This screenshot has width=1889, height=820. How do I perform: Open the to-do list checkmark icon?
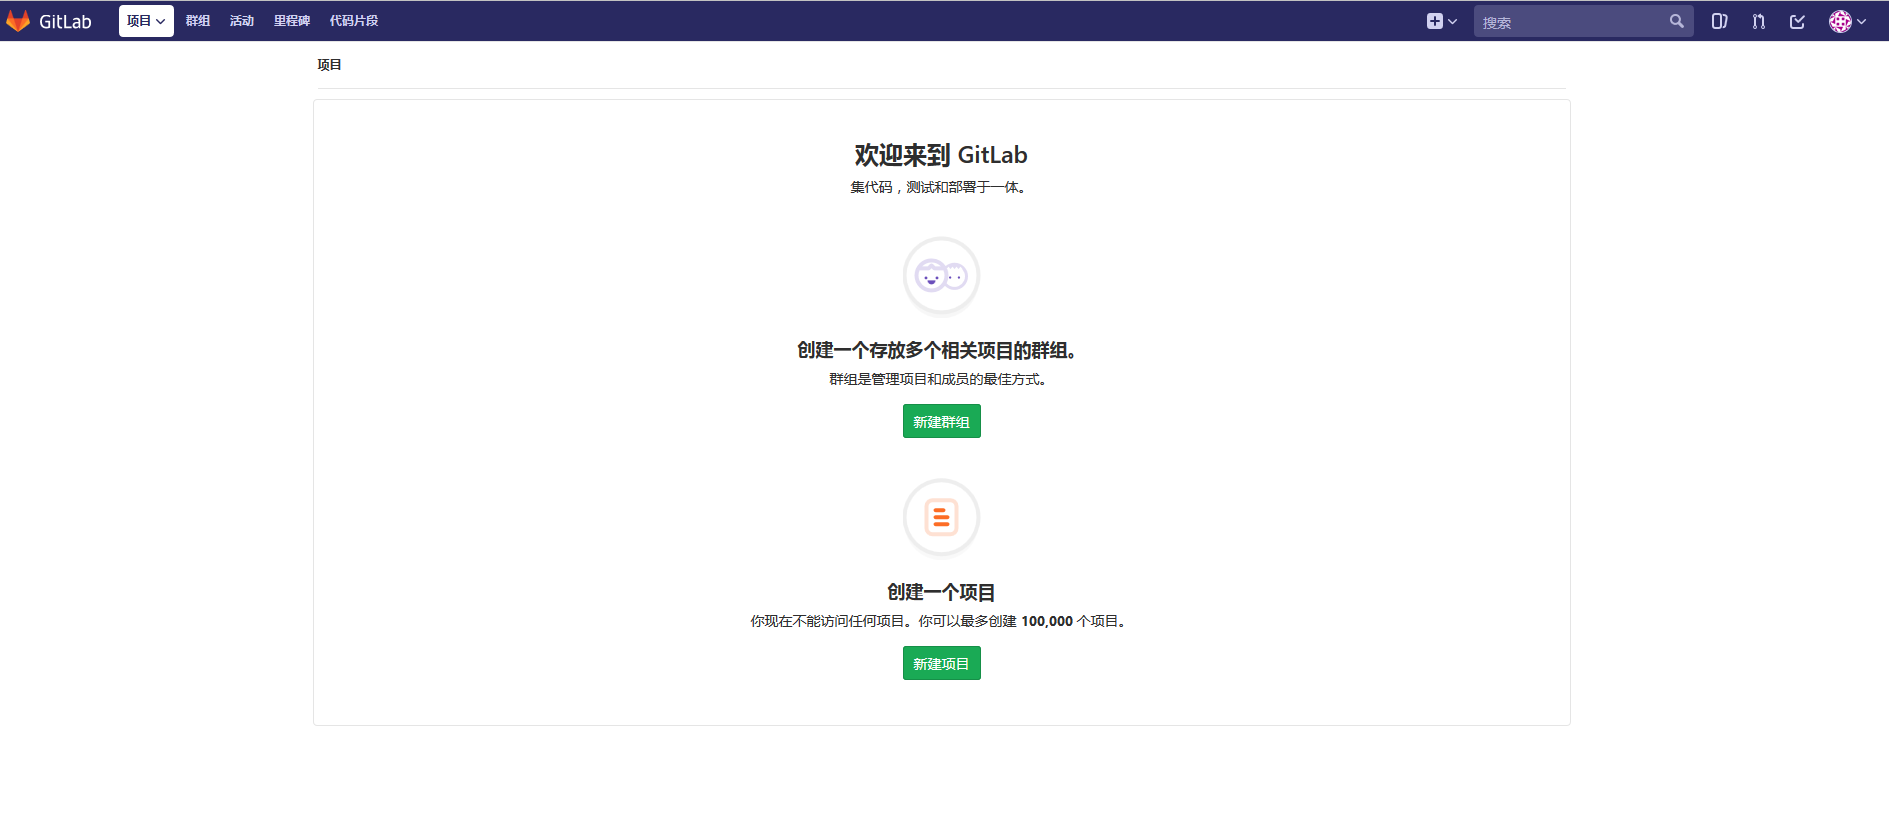pyautogui.click(x=1797, y=21)
